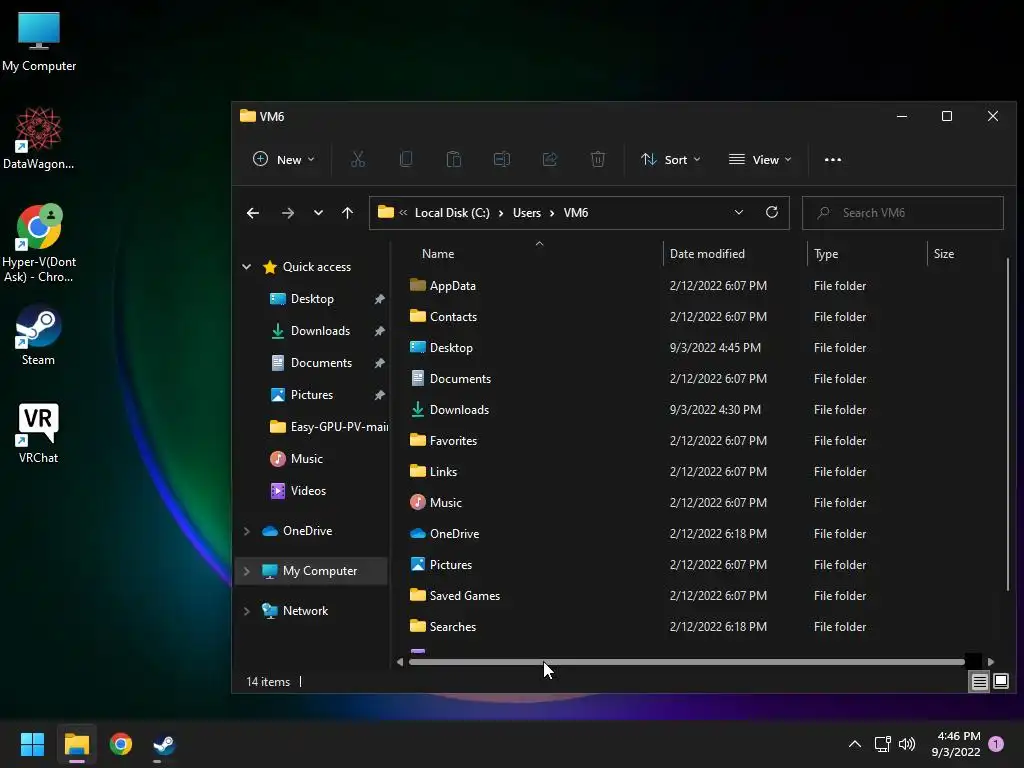Open Windows Start menu

coord(32,744)
